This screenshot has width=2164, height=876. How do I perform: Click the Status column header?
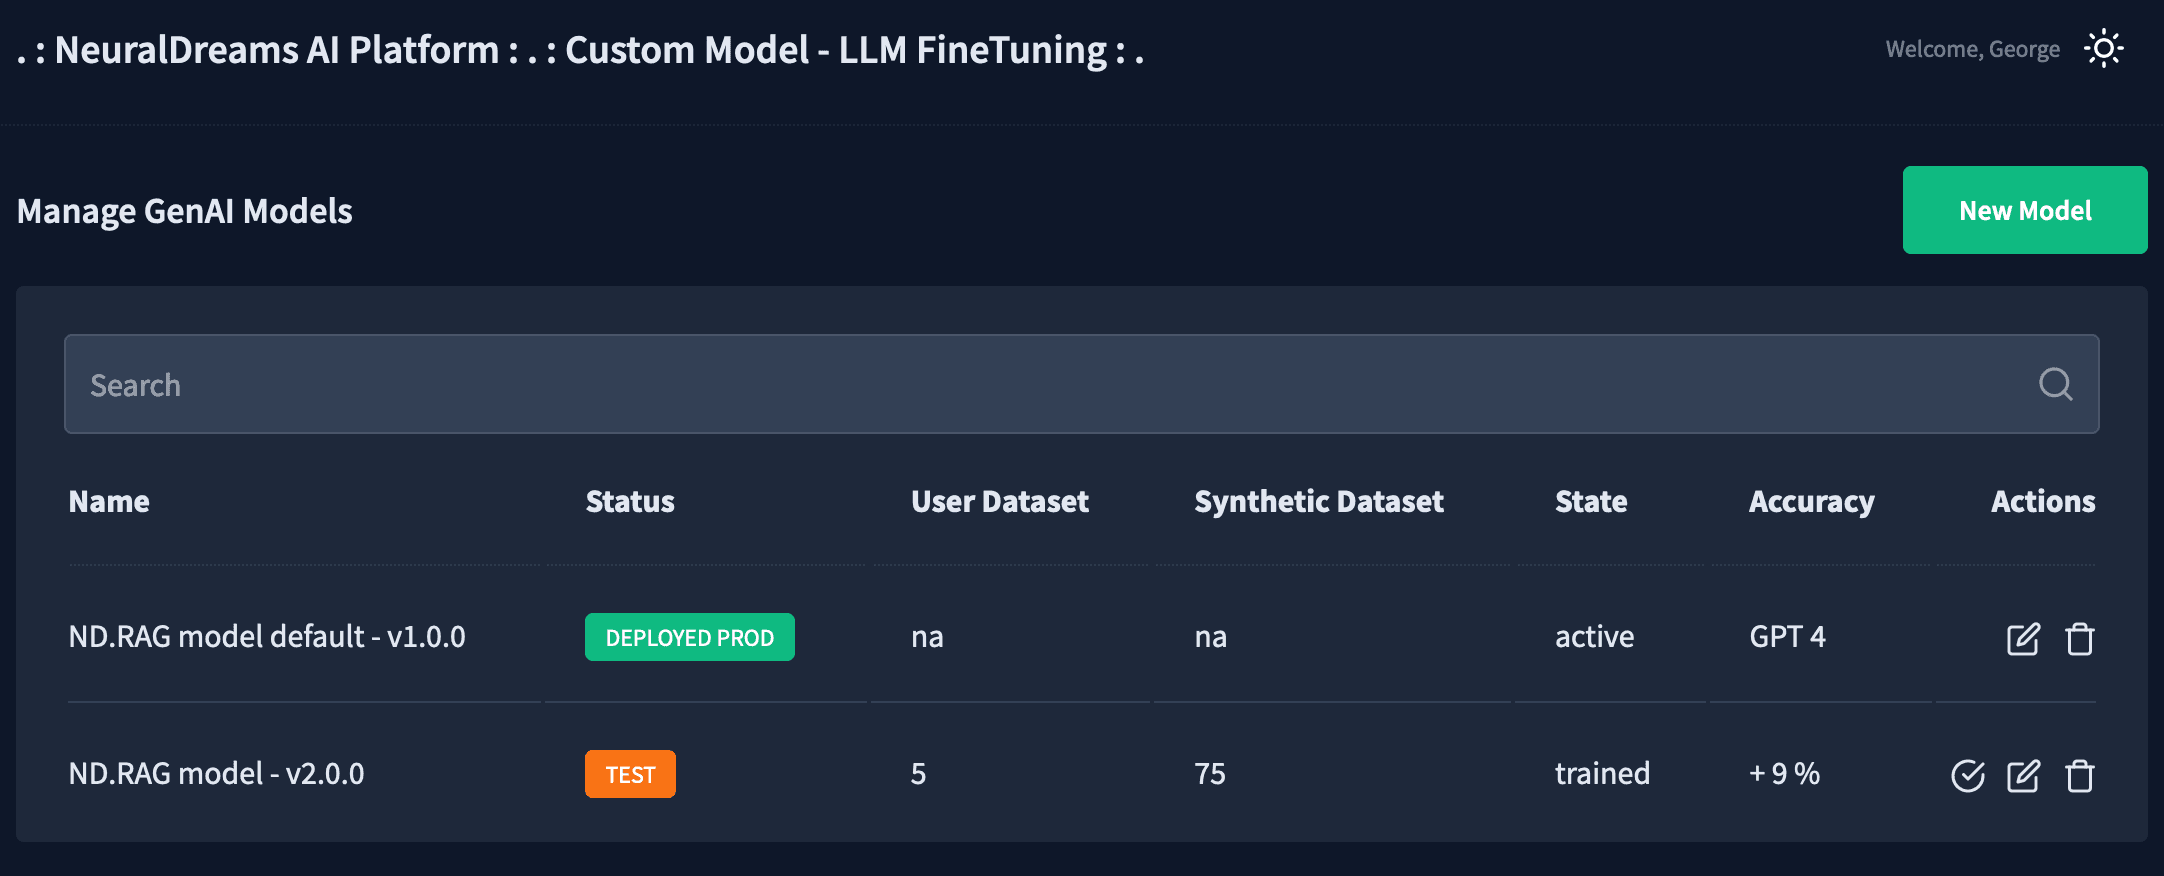pos(630,502)
